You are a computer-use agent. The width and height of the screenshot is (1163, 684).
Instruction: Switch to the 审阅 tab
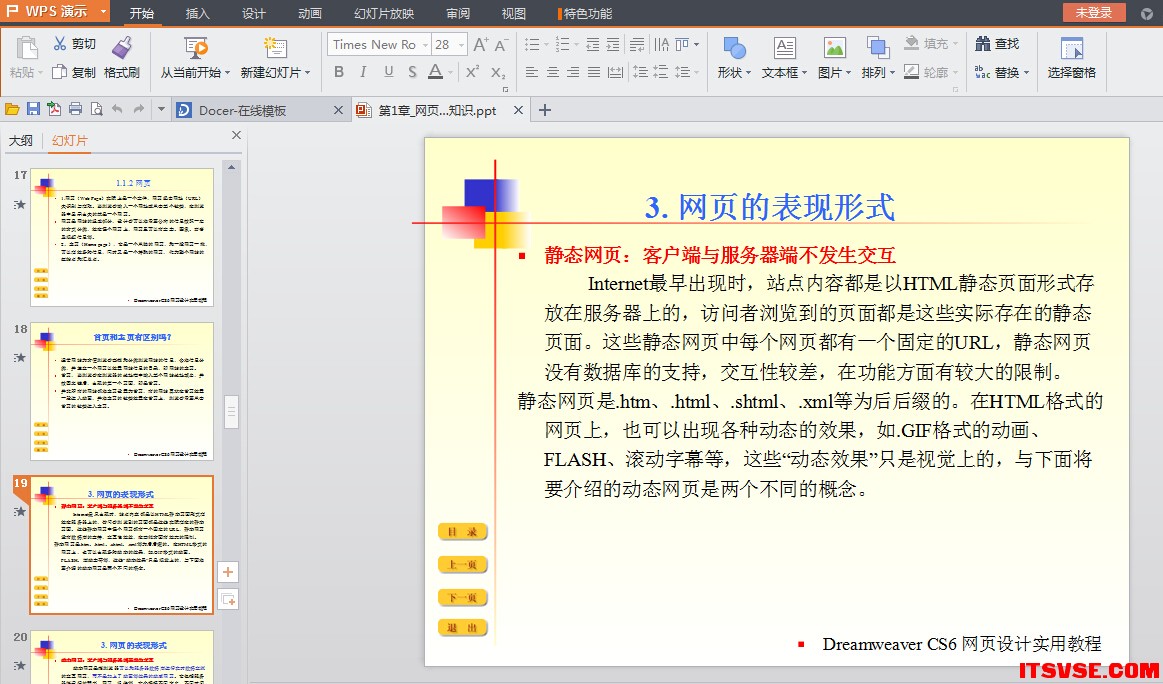pyautogui.click(x=458, y=13)
